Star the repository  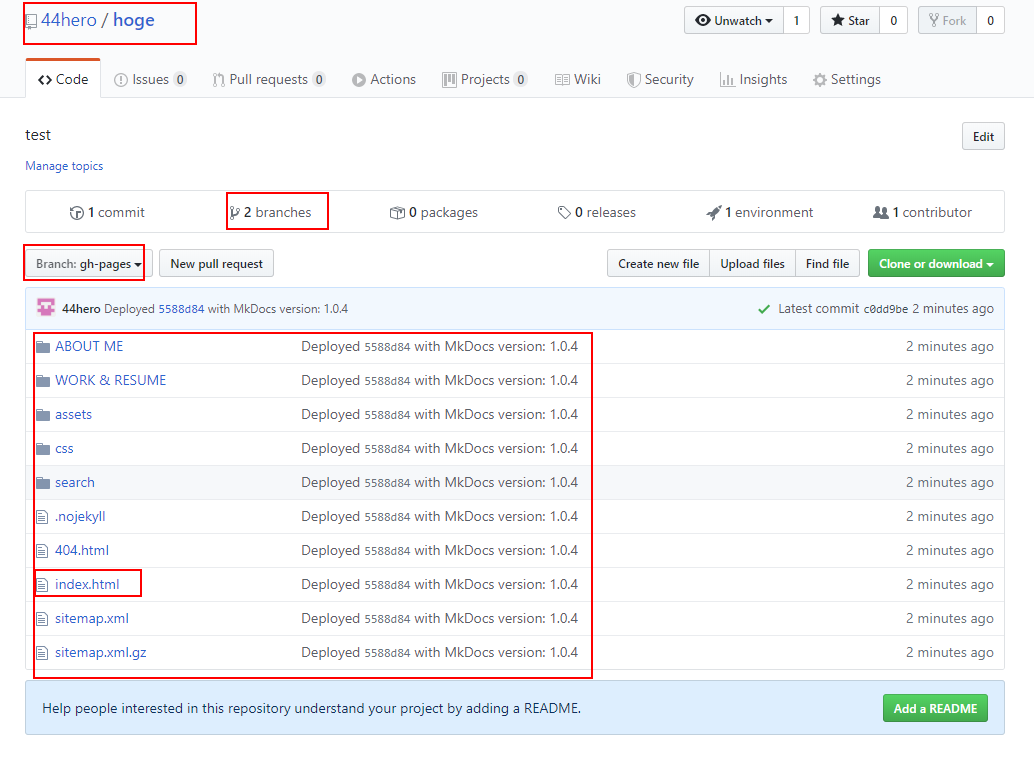point(850,20)
